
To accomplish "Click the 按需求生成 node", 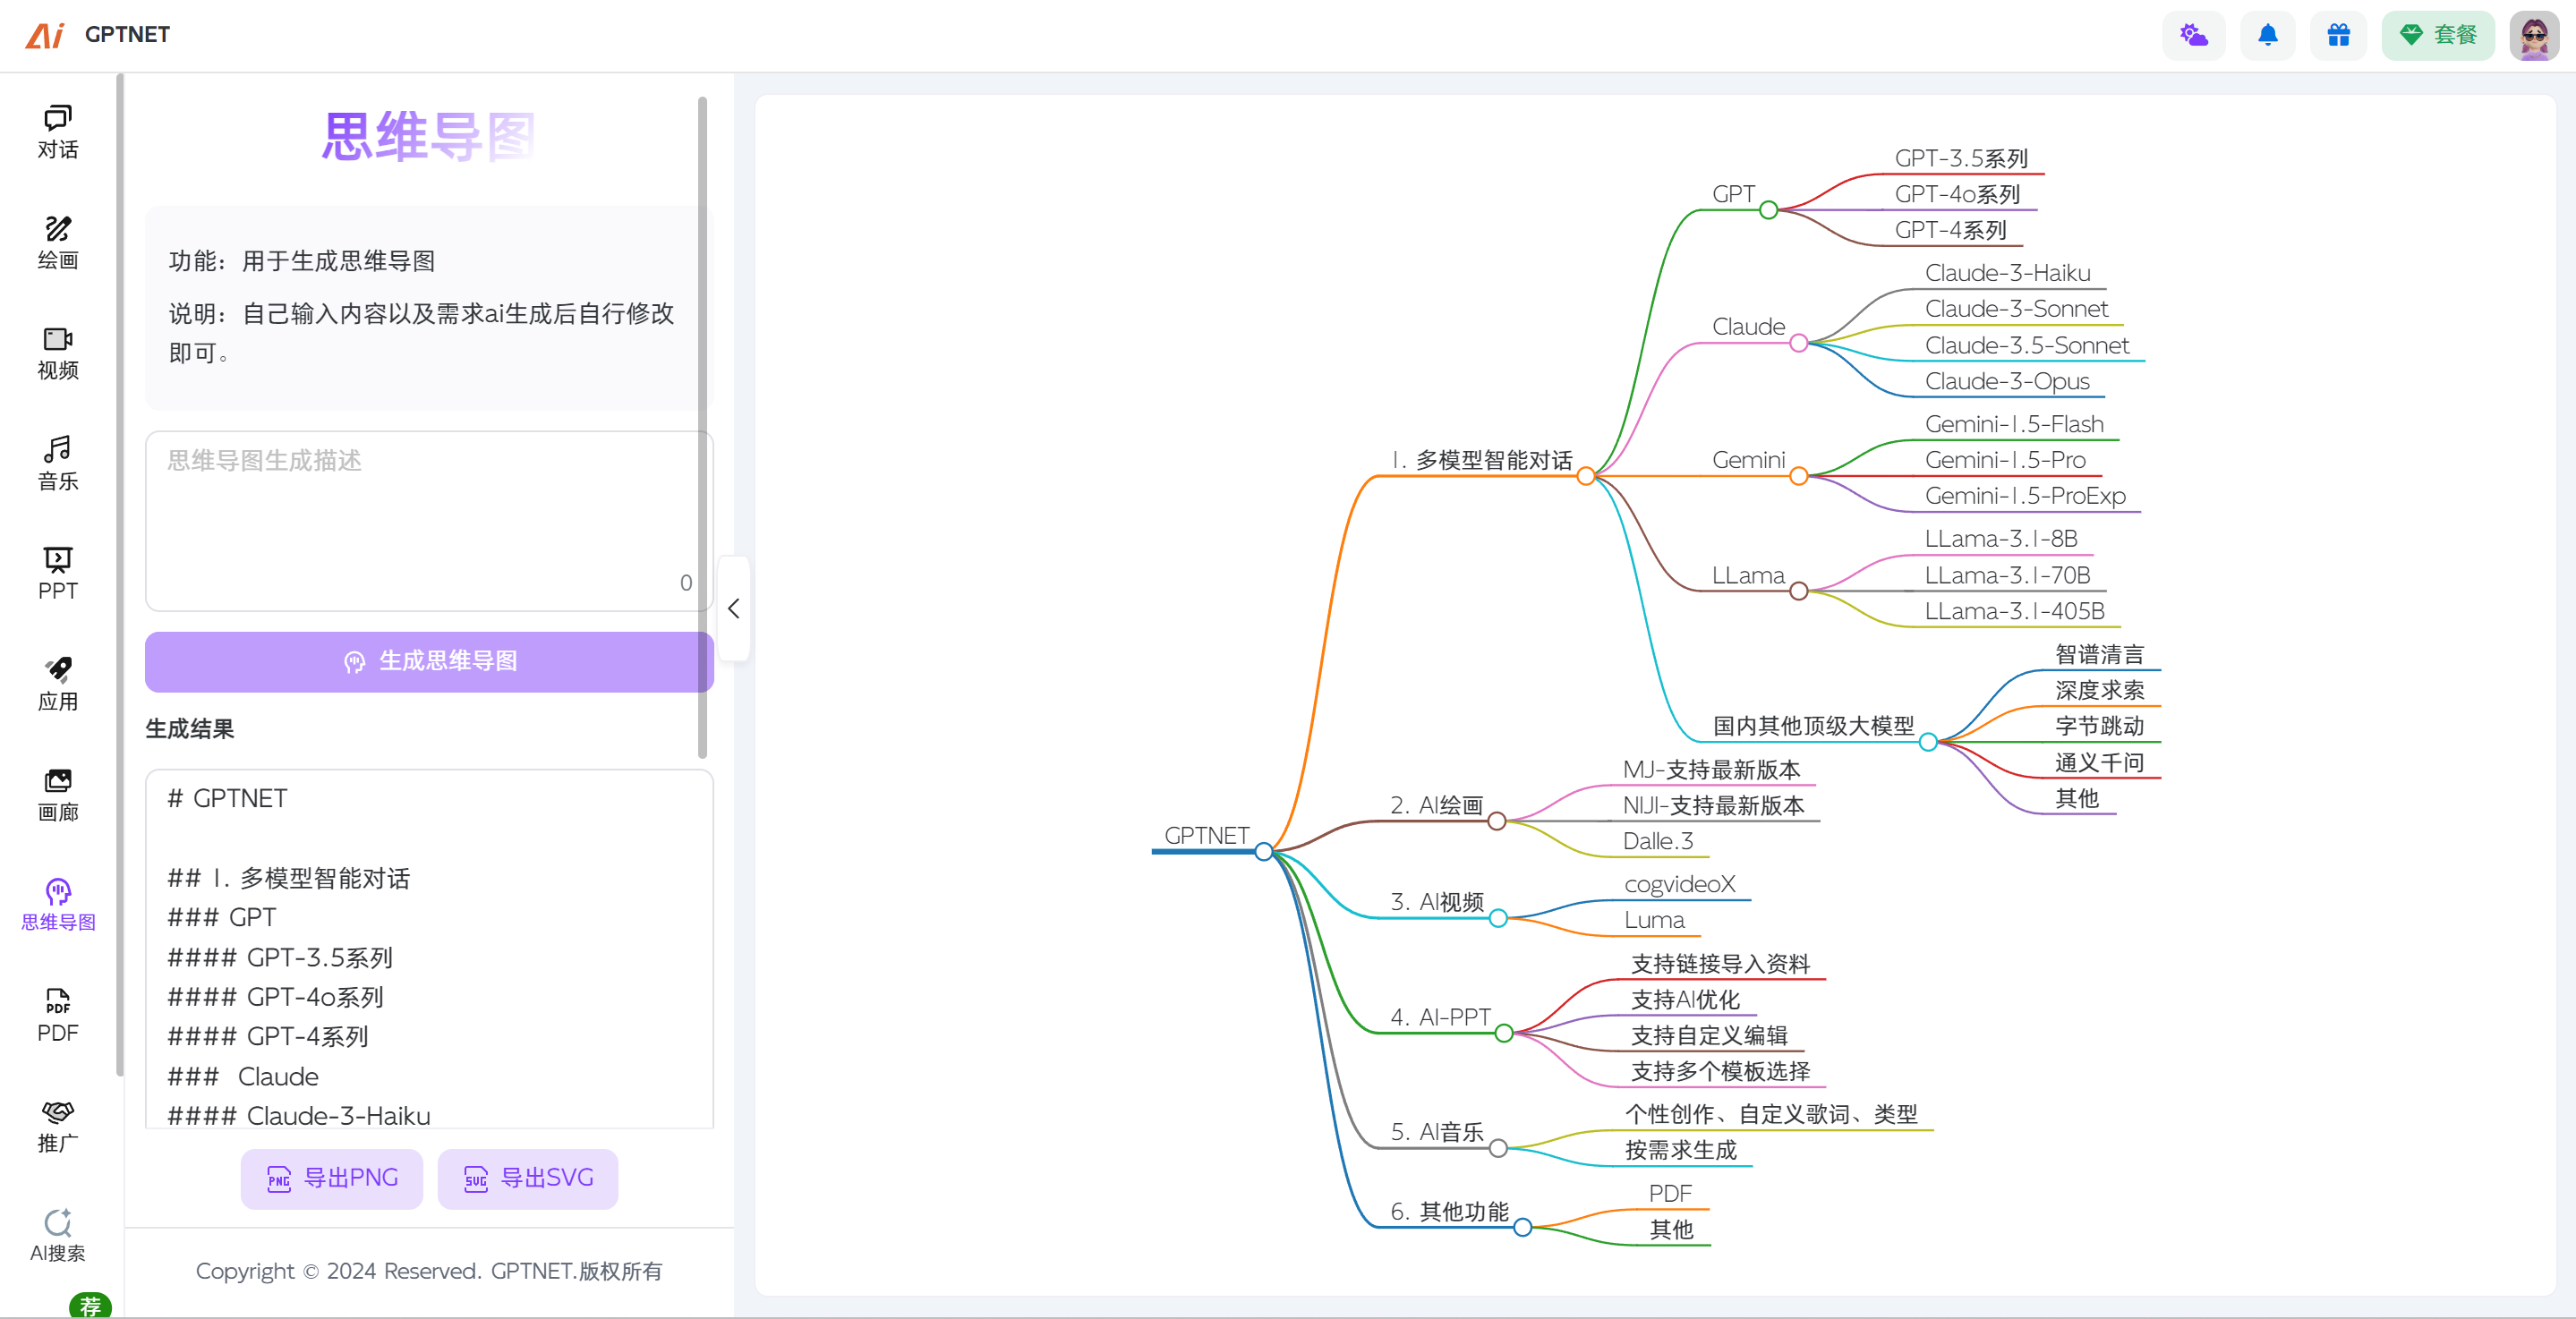I will tap(1681, 1150).
